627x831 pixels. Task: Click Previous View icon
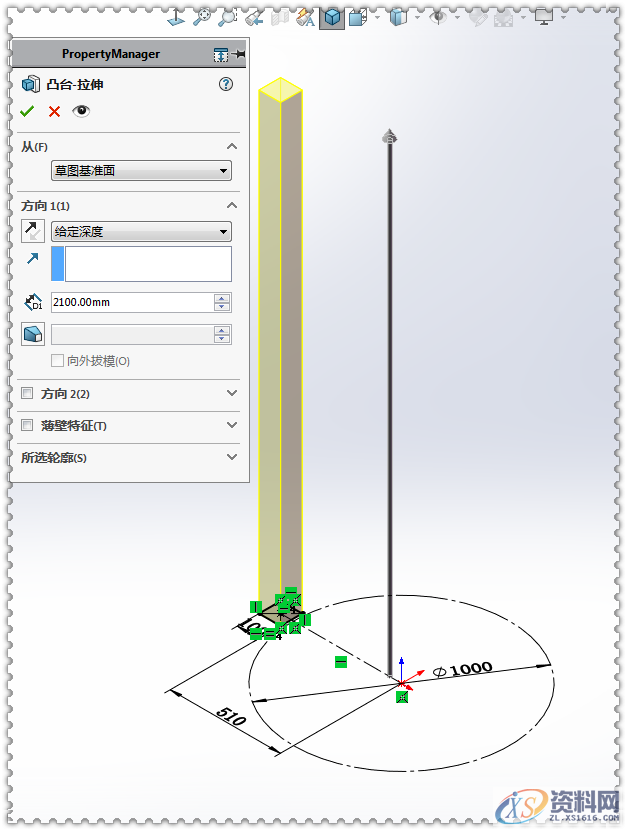click(x=254, y=18)
